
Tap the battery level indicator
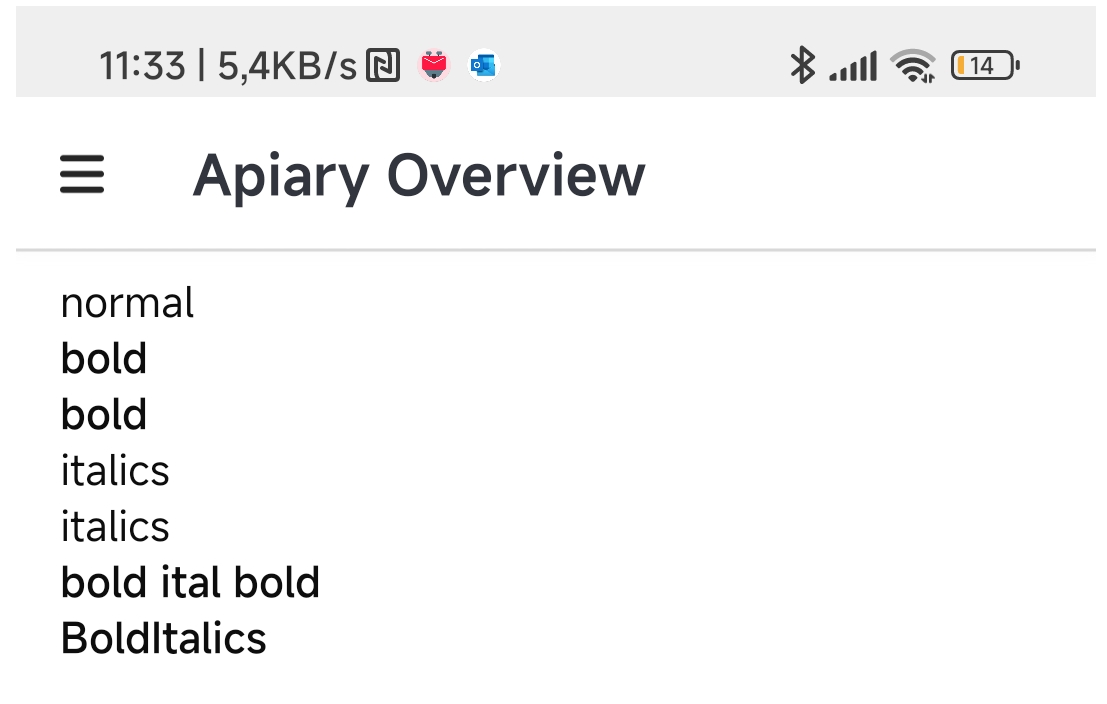click(985, 66)
